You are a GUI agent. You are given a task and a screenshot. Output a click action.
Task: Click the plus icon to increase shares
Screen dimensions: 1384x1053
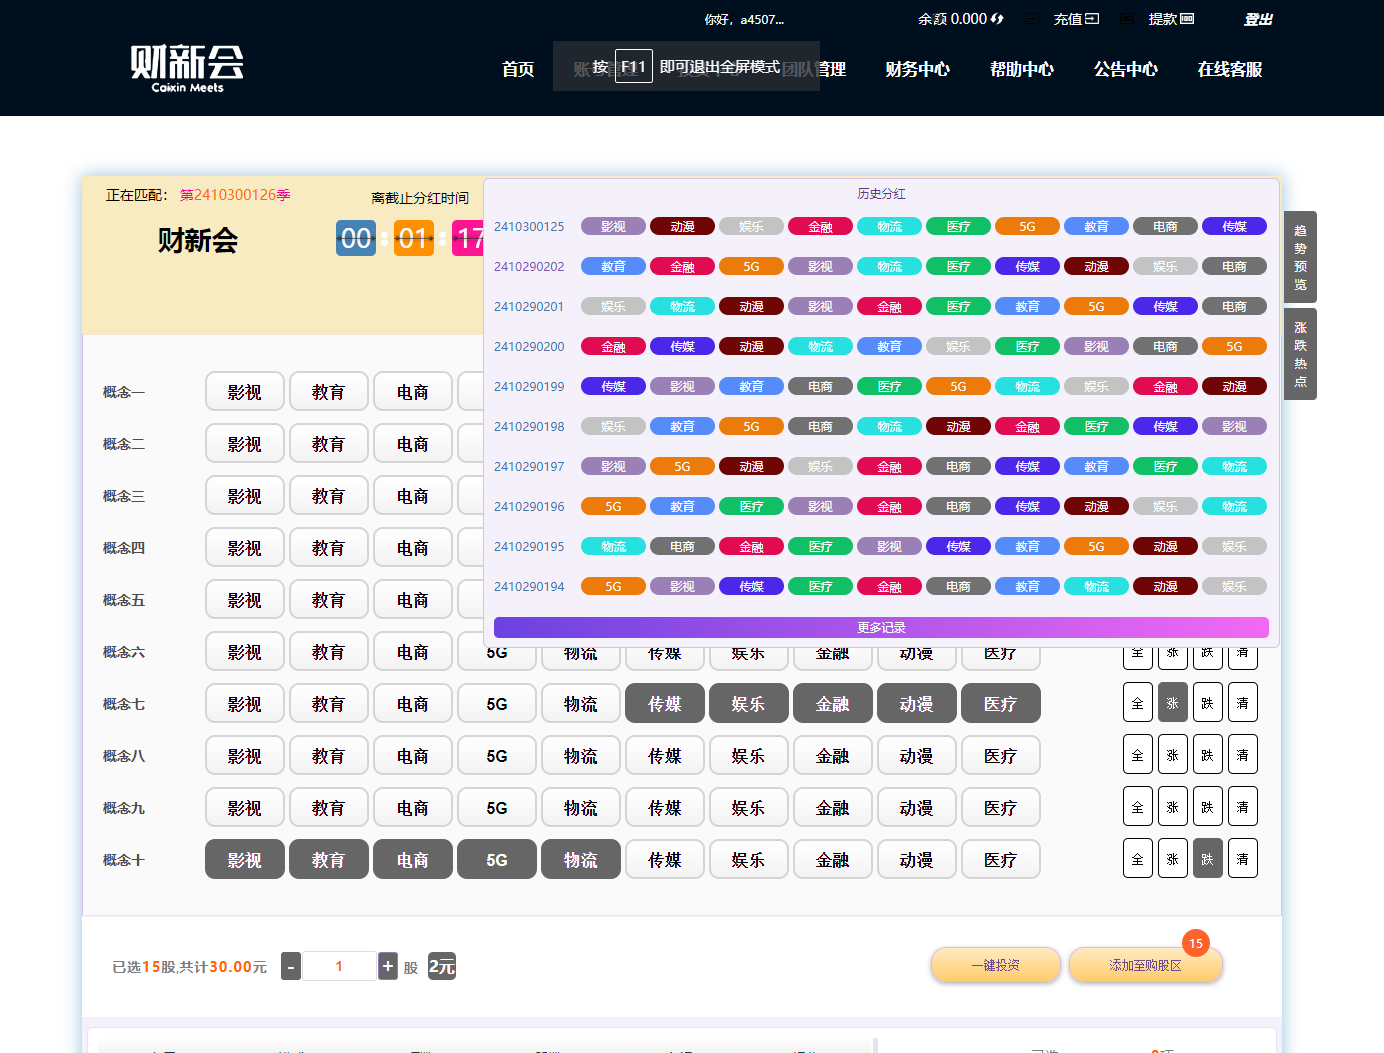click(388, 966)
